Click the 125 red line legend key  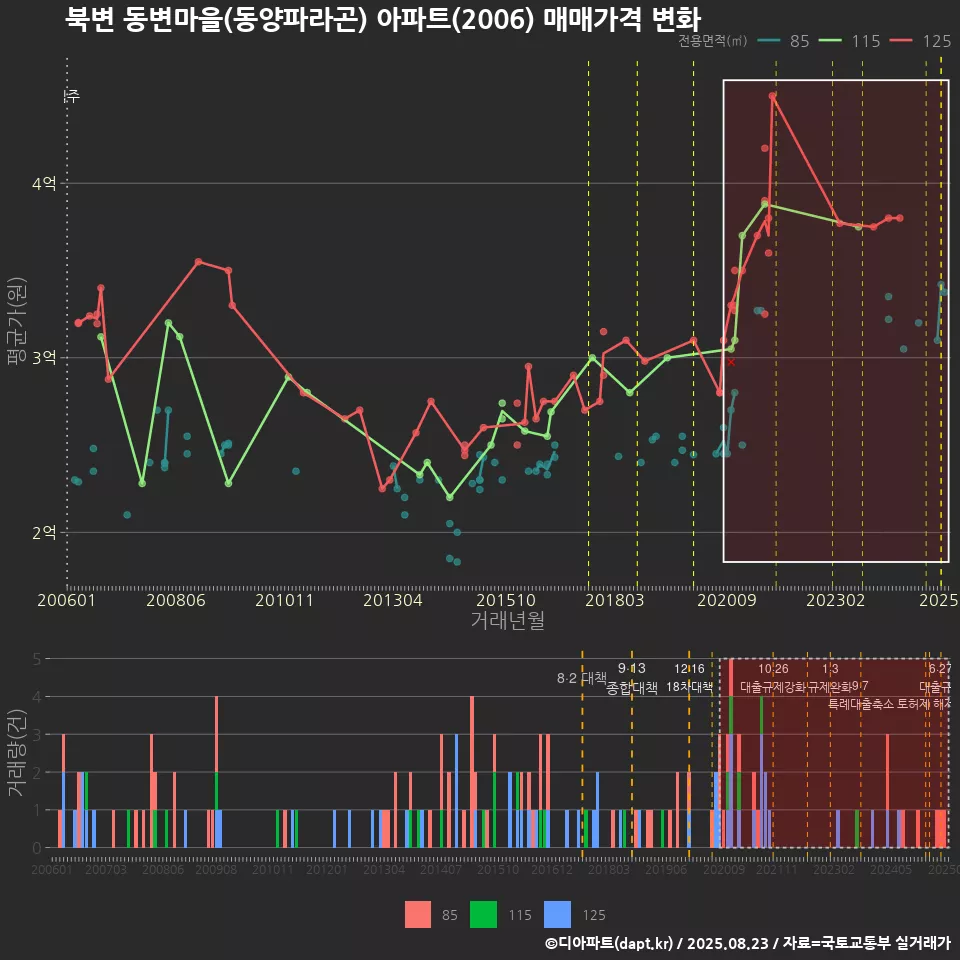(x=904, y=41)
